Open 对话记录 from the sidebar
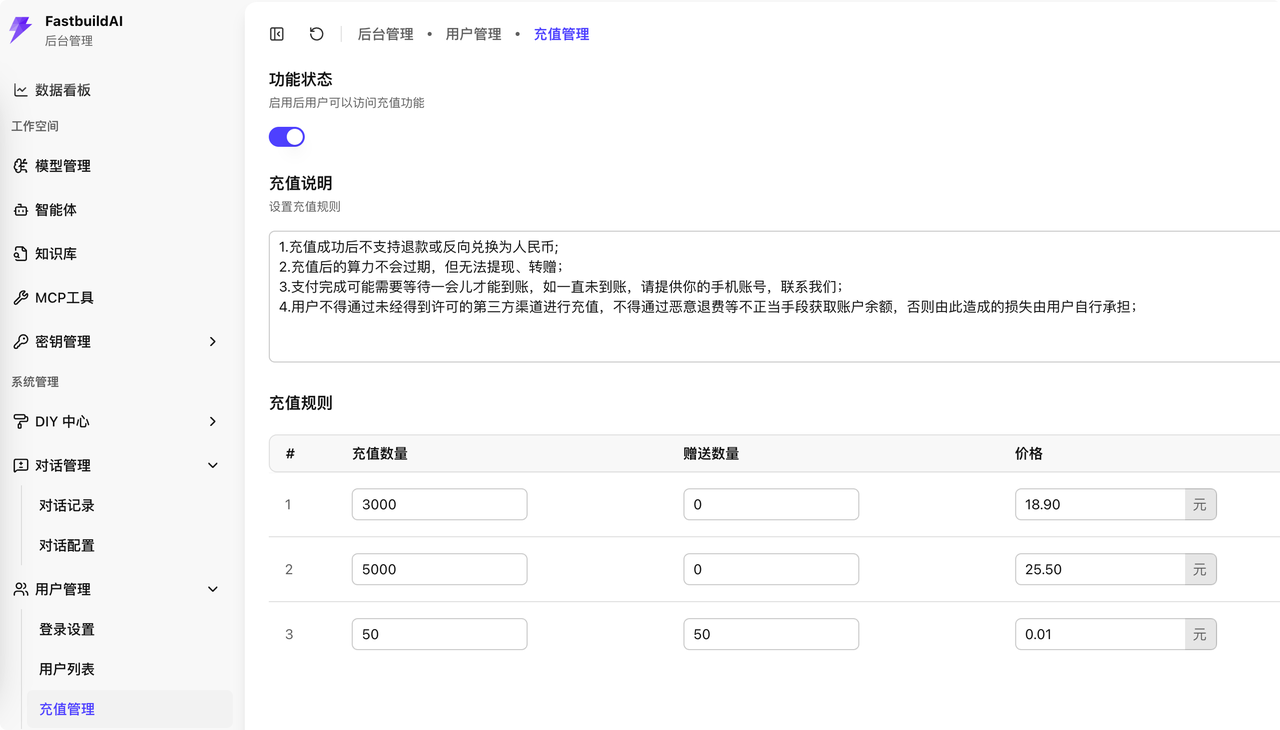This screenshot has height=730, width=1280. pos(67,505)
